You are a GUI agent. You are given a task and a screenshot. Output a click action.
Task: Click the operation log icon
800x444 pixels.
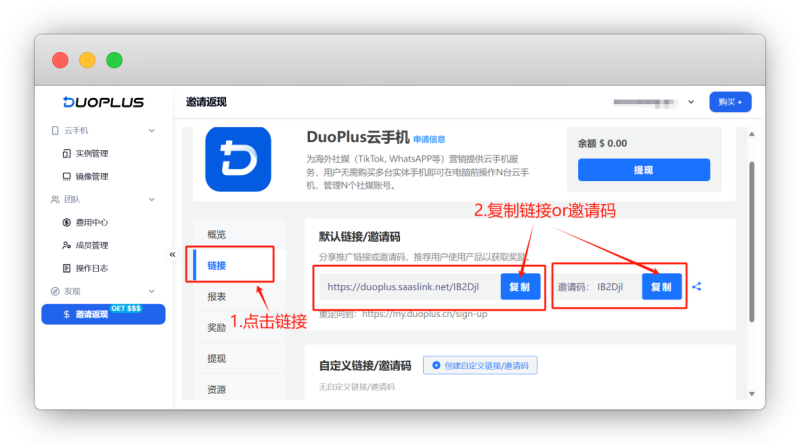[x=66, y=268]
